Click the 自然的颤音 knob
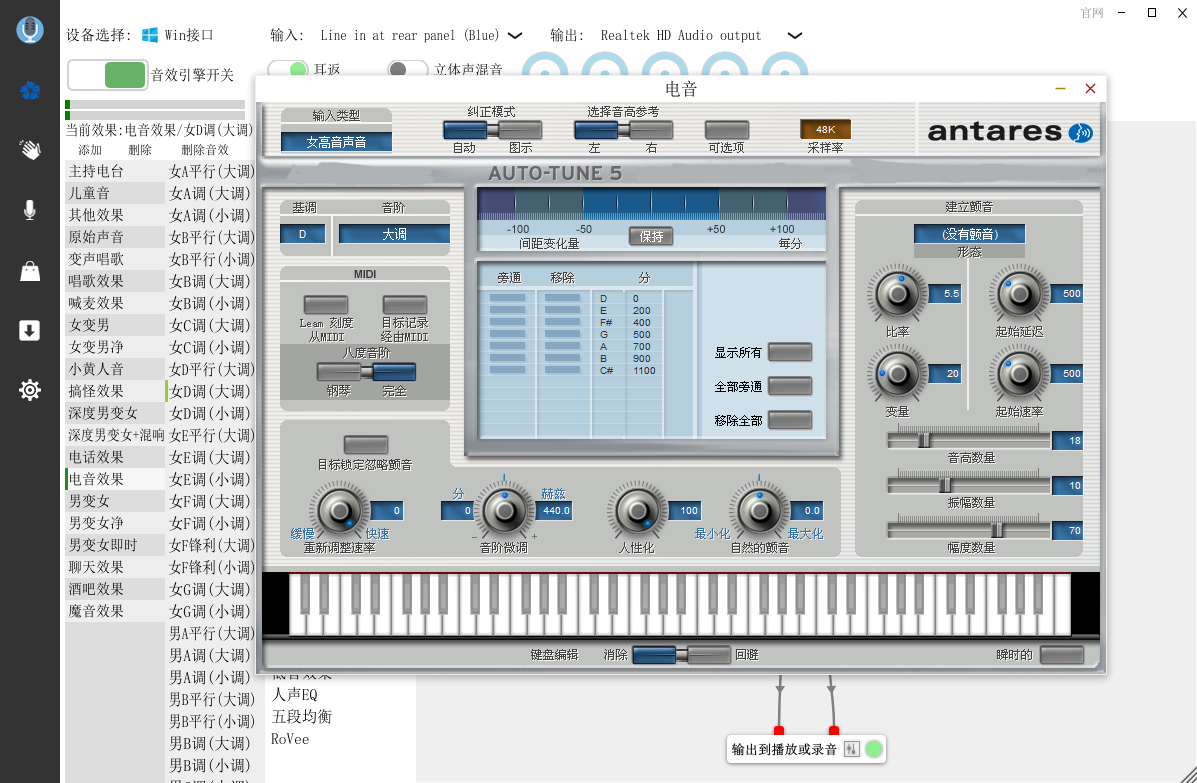The width and height of the screenshot is (1197, 783). [x=760, y=511]
